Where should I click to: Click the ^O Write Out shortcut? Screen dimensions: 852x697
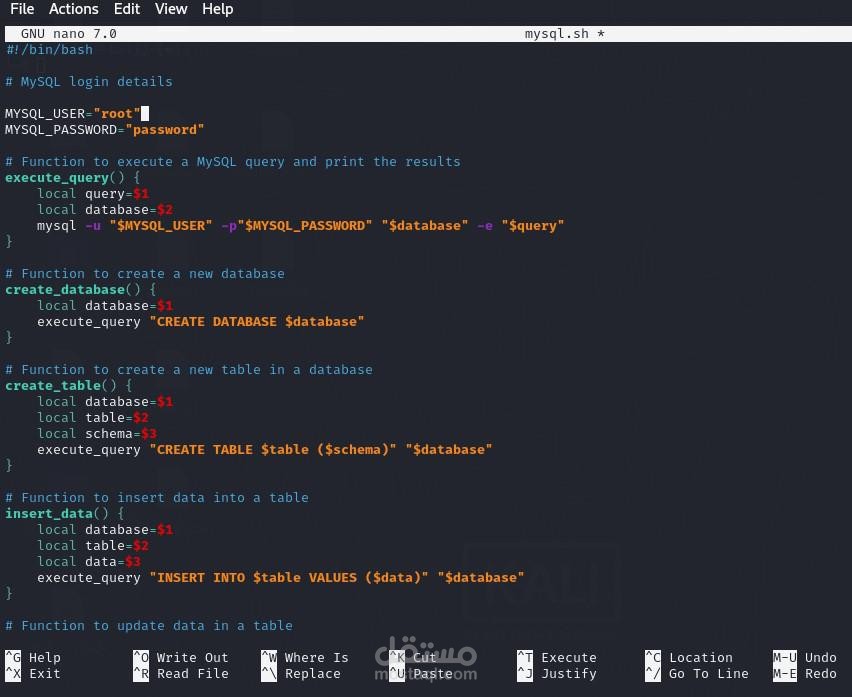coord(181,657)
